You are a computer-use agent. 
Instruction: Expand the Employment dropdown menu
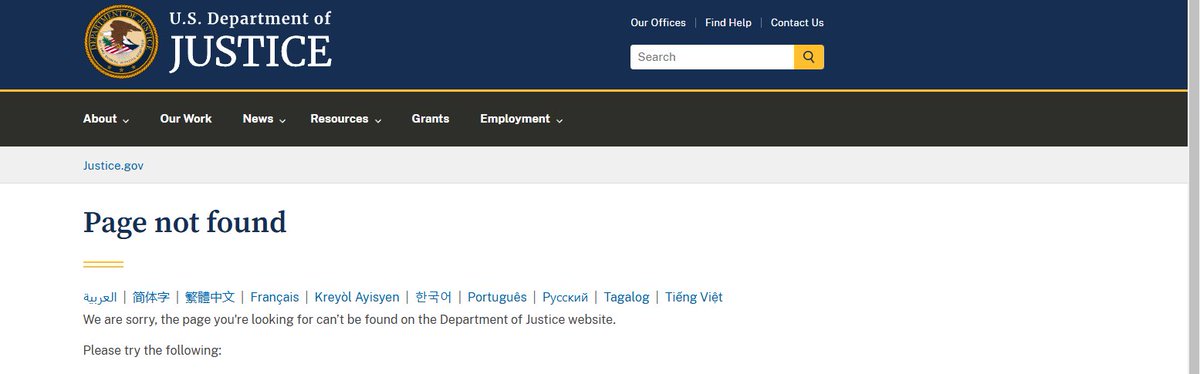tap(521, 119)
